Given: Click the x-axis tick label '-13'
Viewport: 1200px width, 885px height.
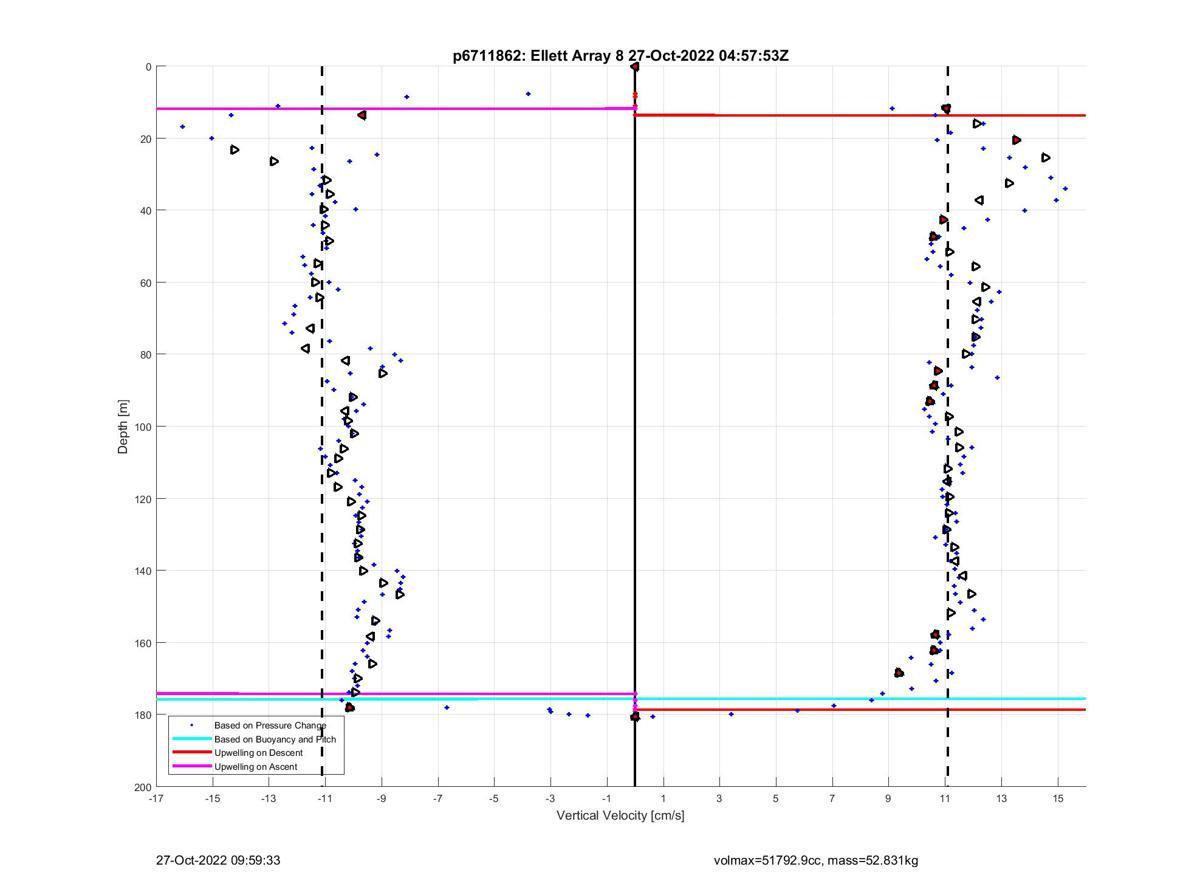Looking at the screenshot, I should (268, 798).
